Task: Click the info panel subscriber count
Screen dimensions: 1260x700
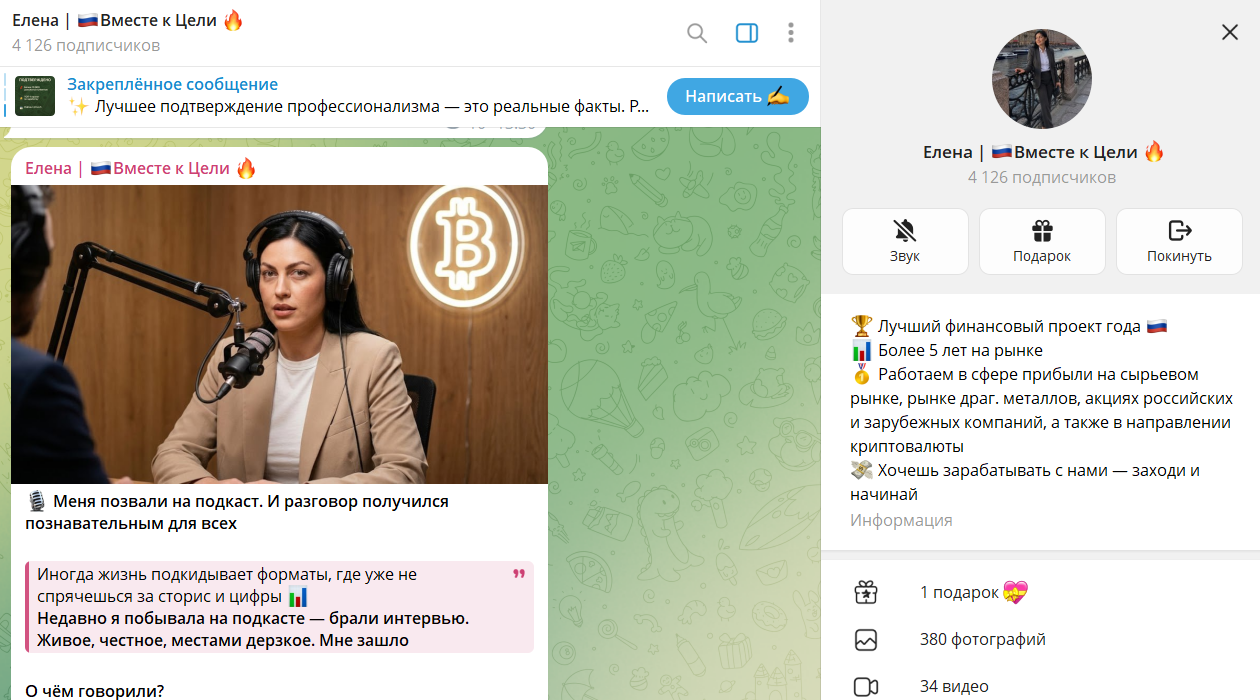Action: 1042,177
